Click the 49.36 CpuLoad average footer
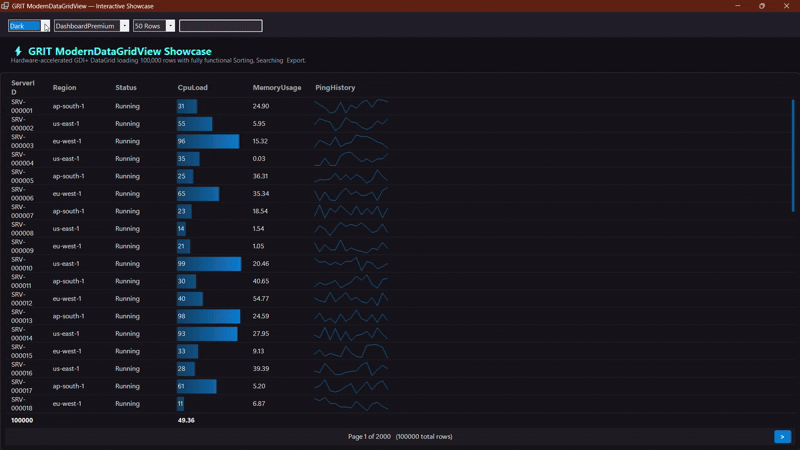800x450 pixels. [x=186, y=420]
